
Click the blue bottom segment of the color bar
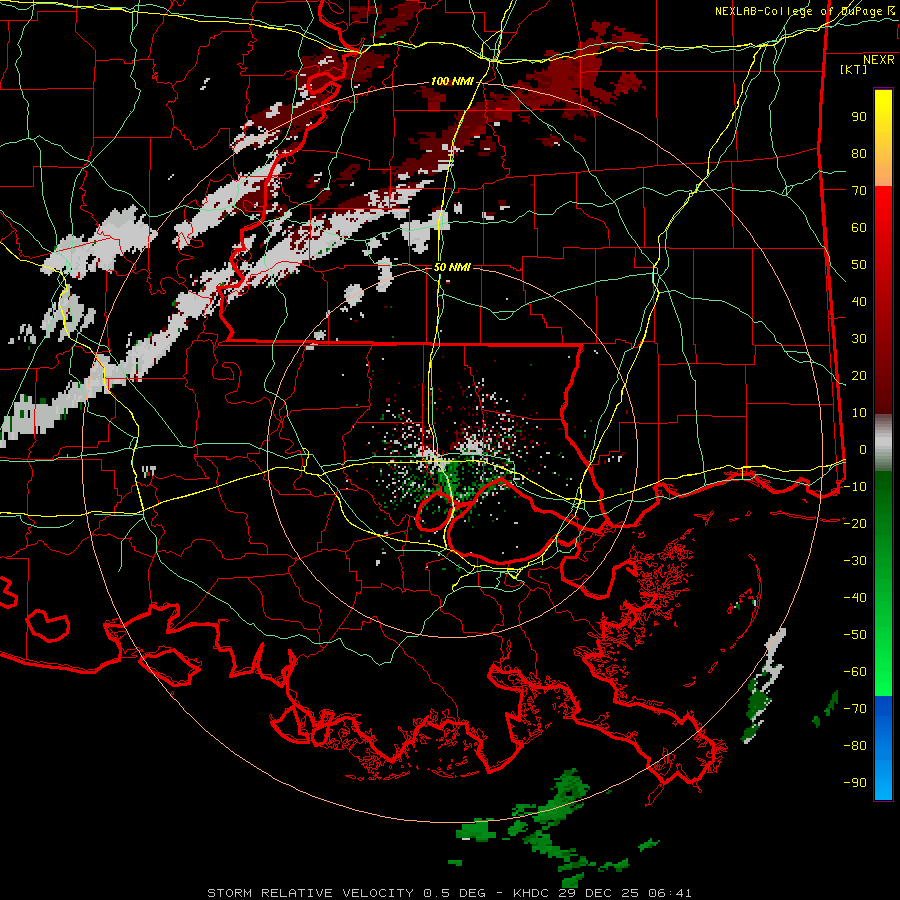pyautogui.click(x=883, y=748)
